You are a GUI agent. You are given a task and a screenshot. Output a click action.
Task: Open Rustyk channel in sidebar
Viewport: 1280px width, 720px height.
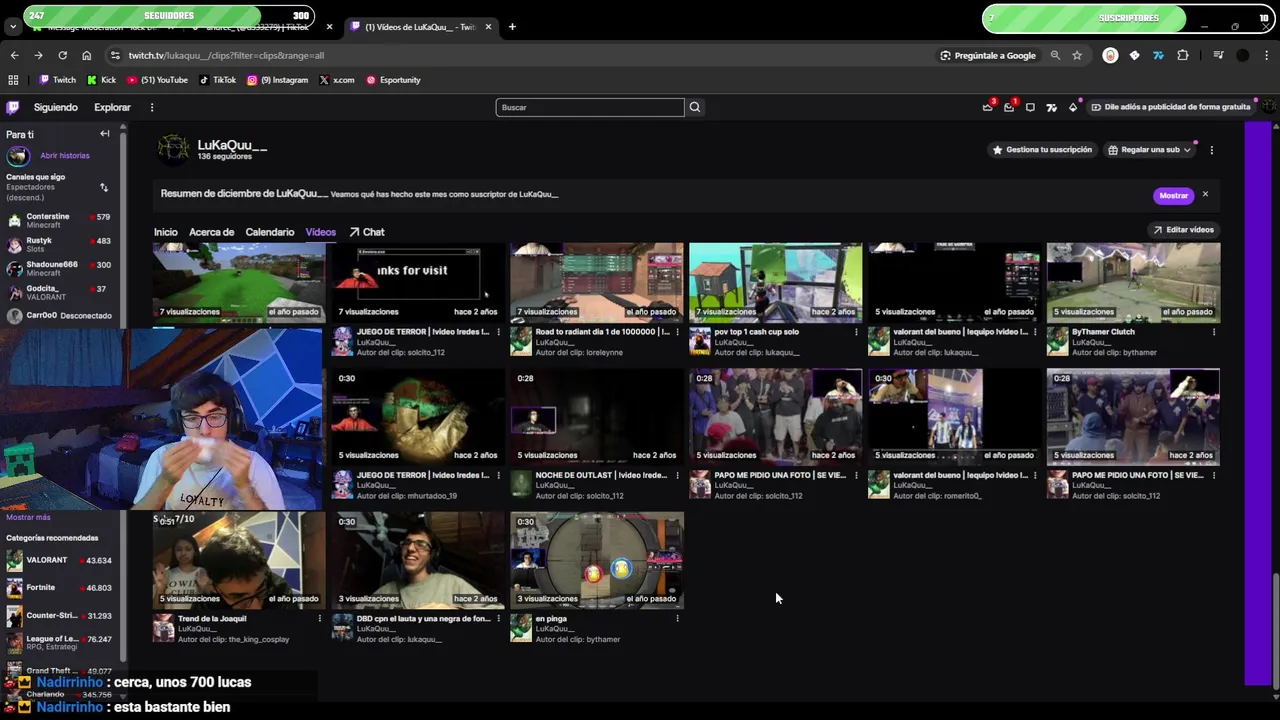coord(60,244)
